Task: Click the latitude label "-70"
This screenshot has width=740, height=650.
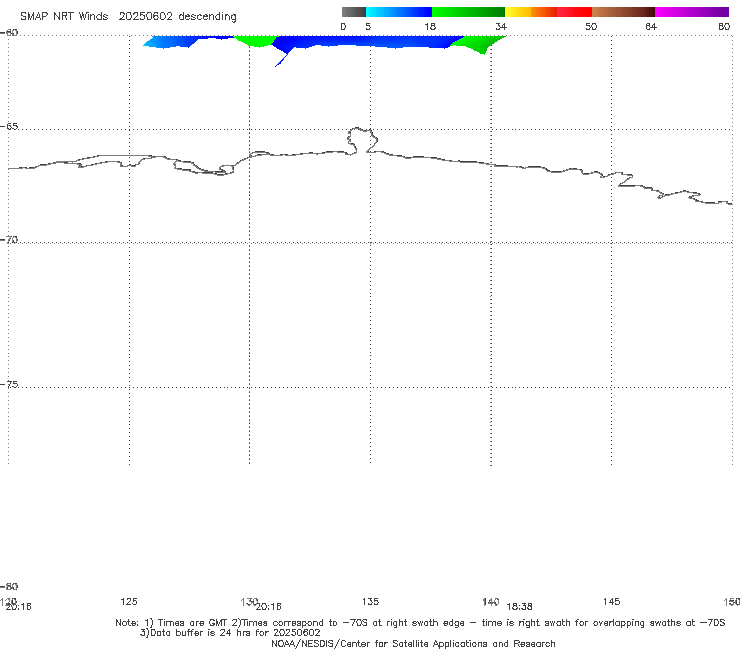Action: point(9,240)
